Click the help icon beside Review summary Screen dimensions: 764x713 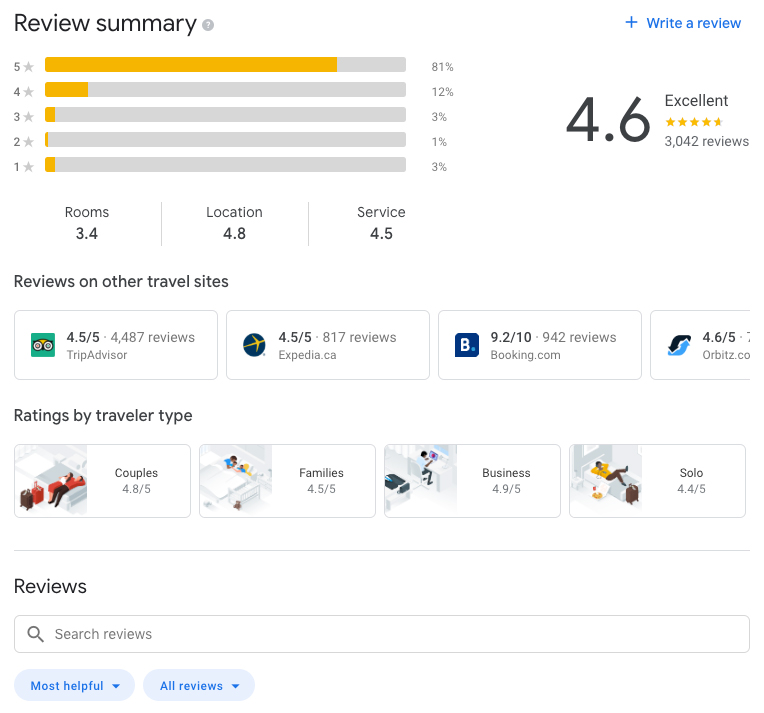pyautogui.click(x=208, y=25)
